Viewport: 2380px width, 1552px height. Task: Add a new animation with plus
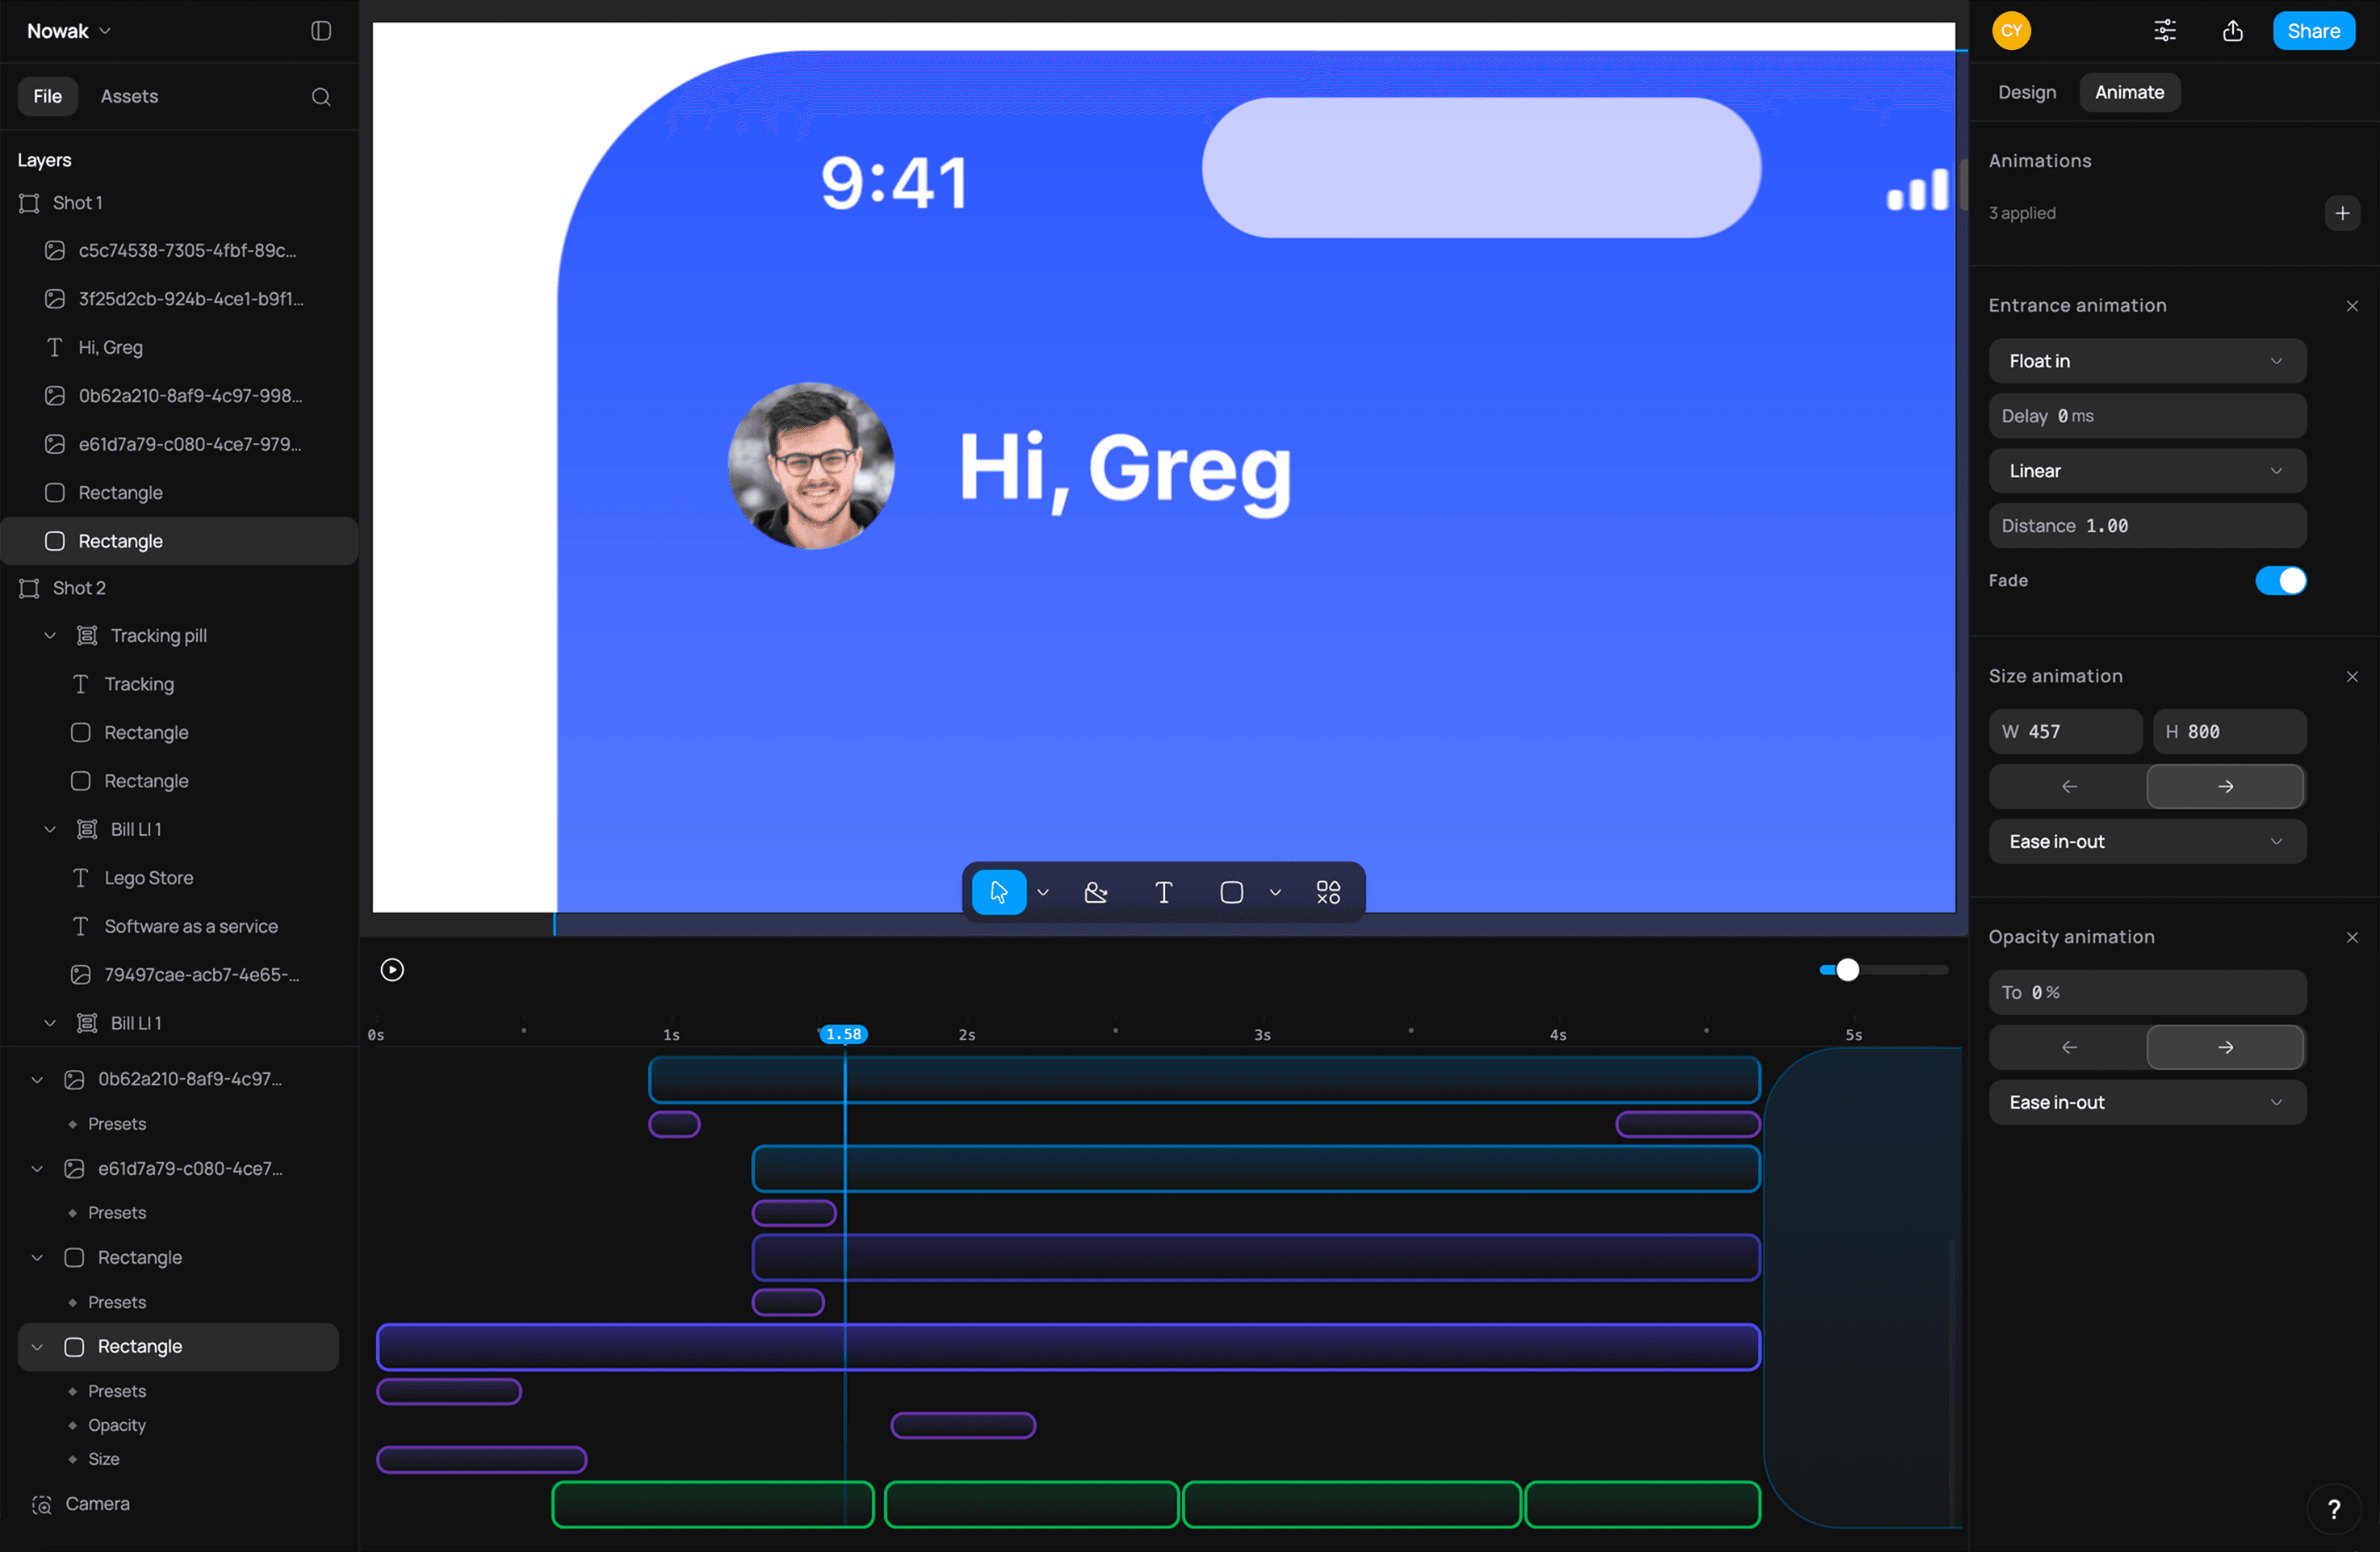(x=2342, y=213)
